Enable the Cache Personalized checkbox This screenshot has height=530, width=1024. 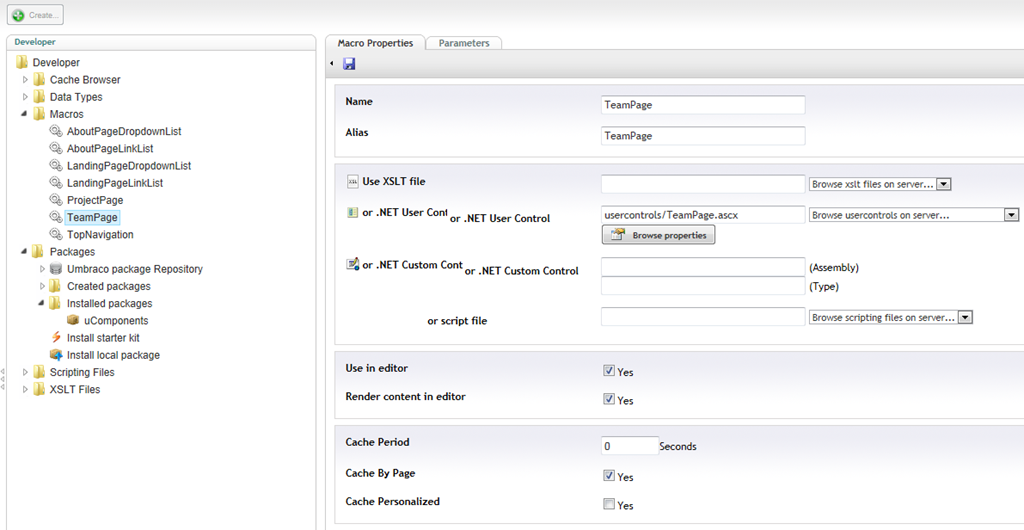click(x=609, y=505)
